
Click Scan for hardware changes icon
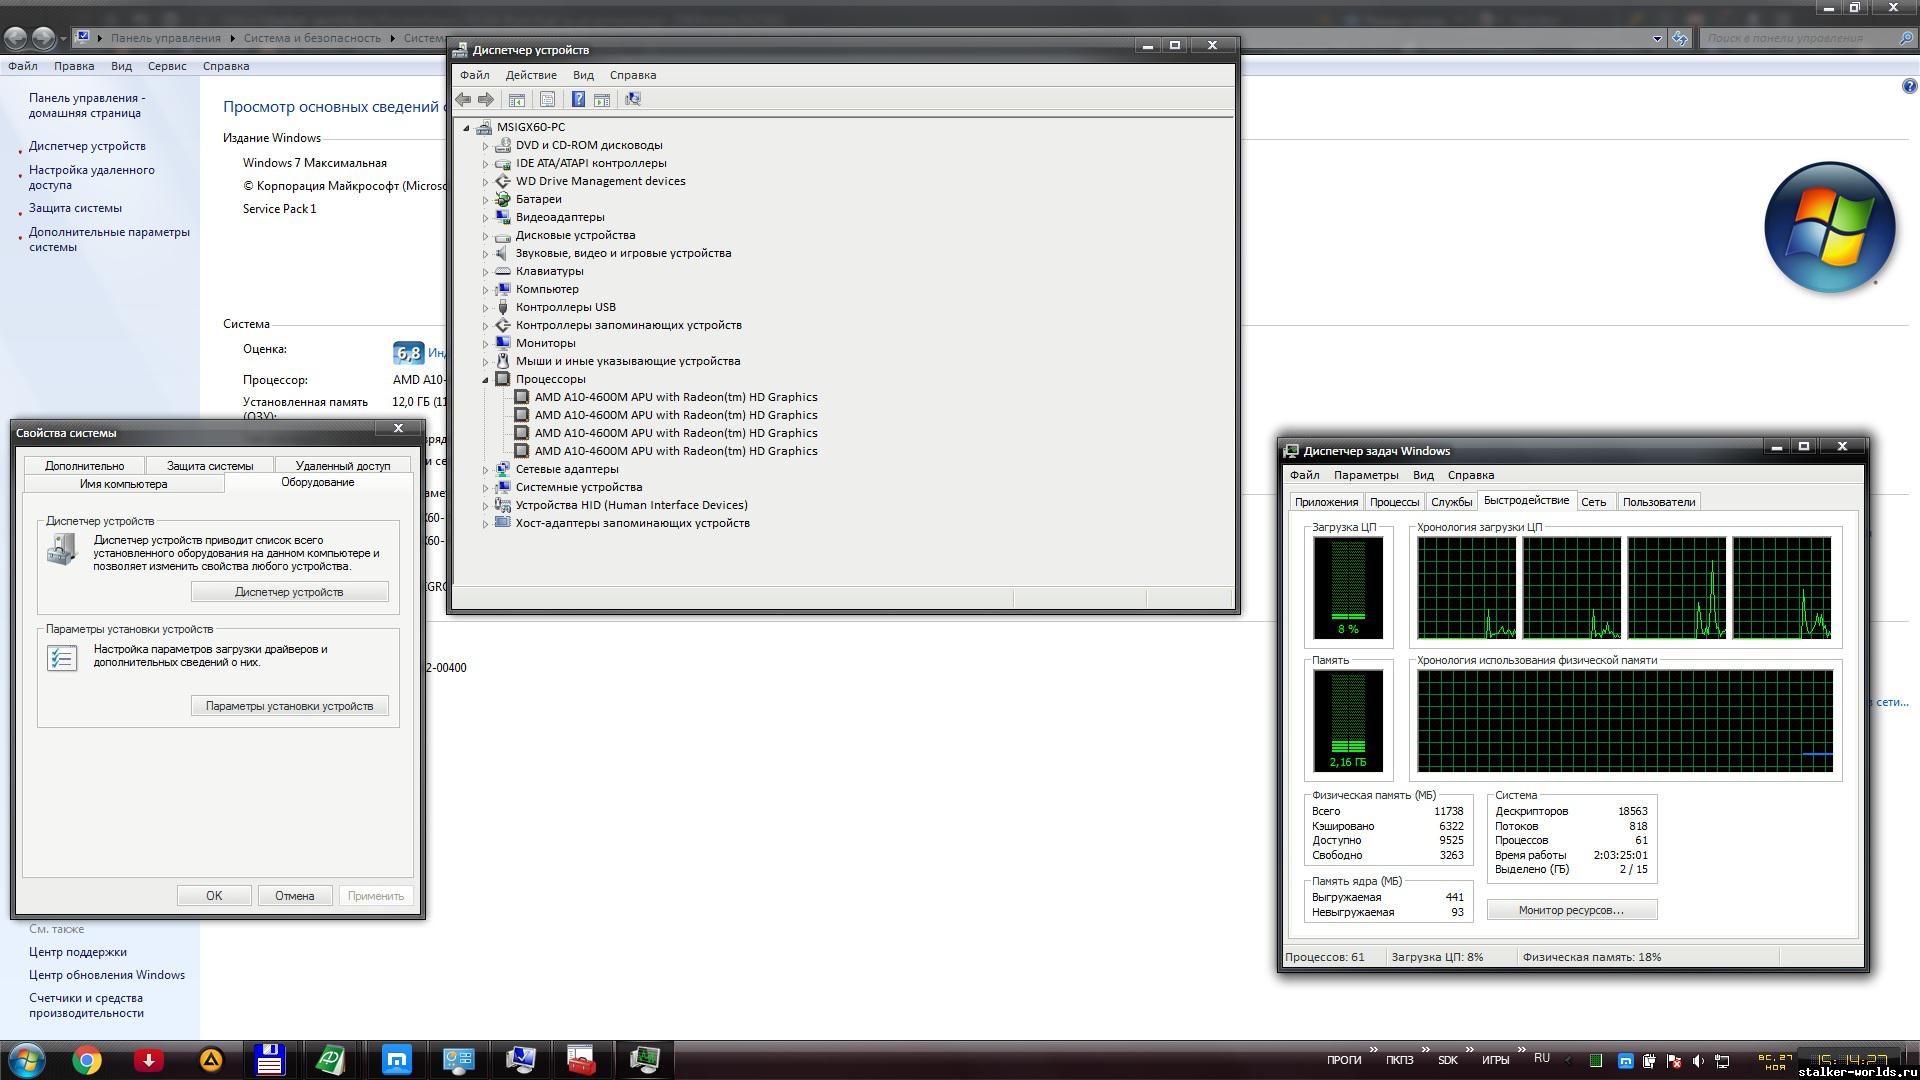coord(632,99)
